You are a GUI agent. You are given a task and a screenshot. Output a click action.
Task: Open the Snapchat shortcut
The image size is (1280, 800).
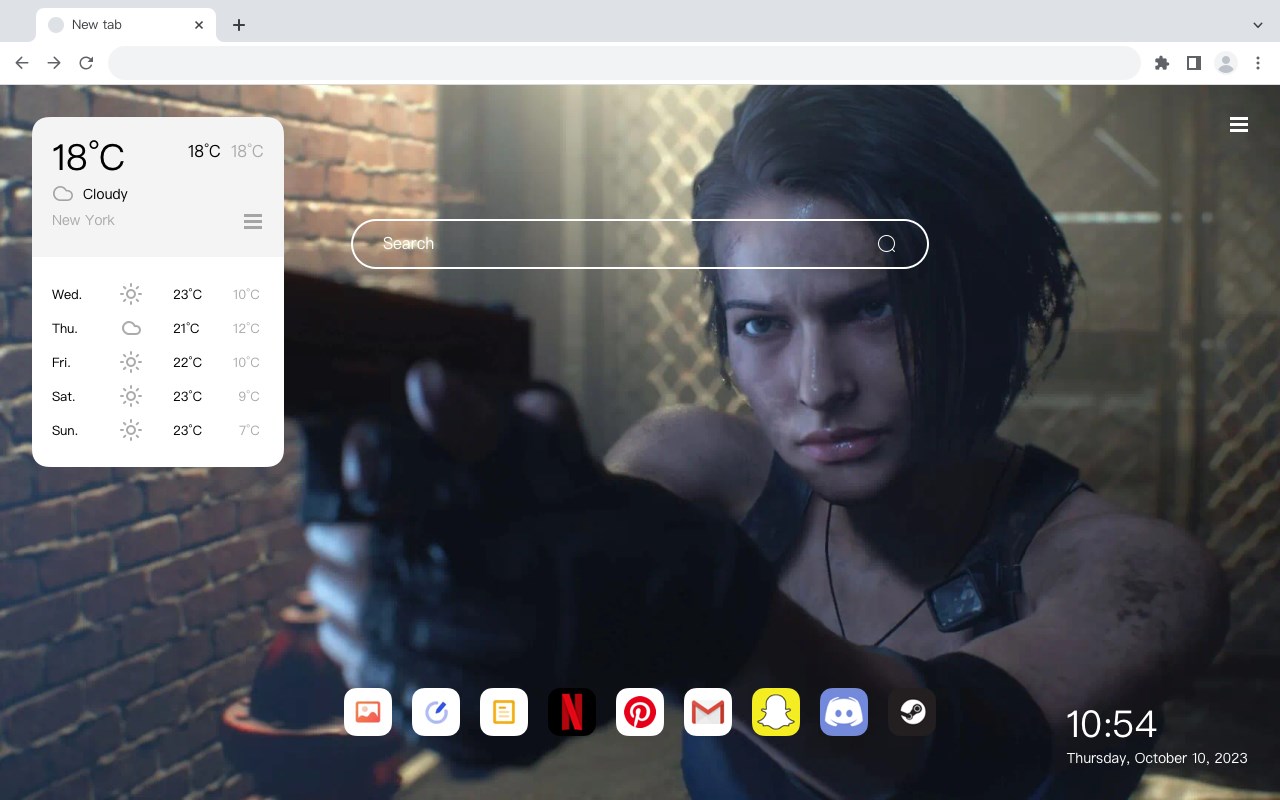point(776,712)
